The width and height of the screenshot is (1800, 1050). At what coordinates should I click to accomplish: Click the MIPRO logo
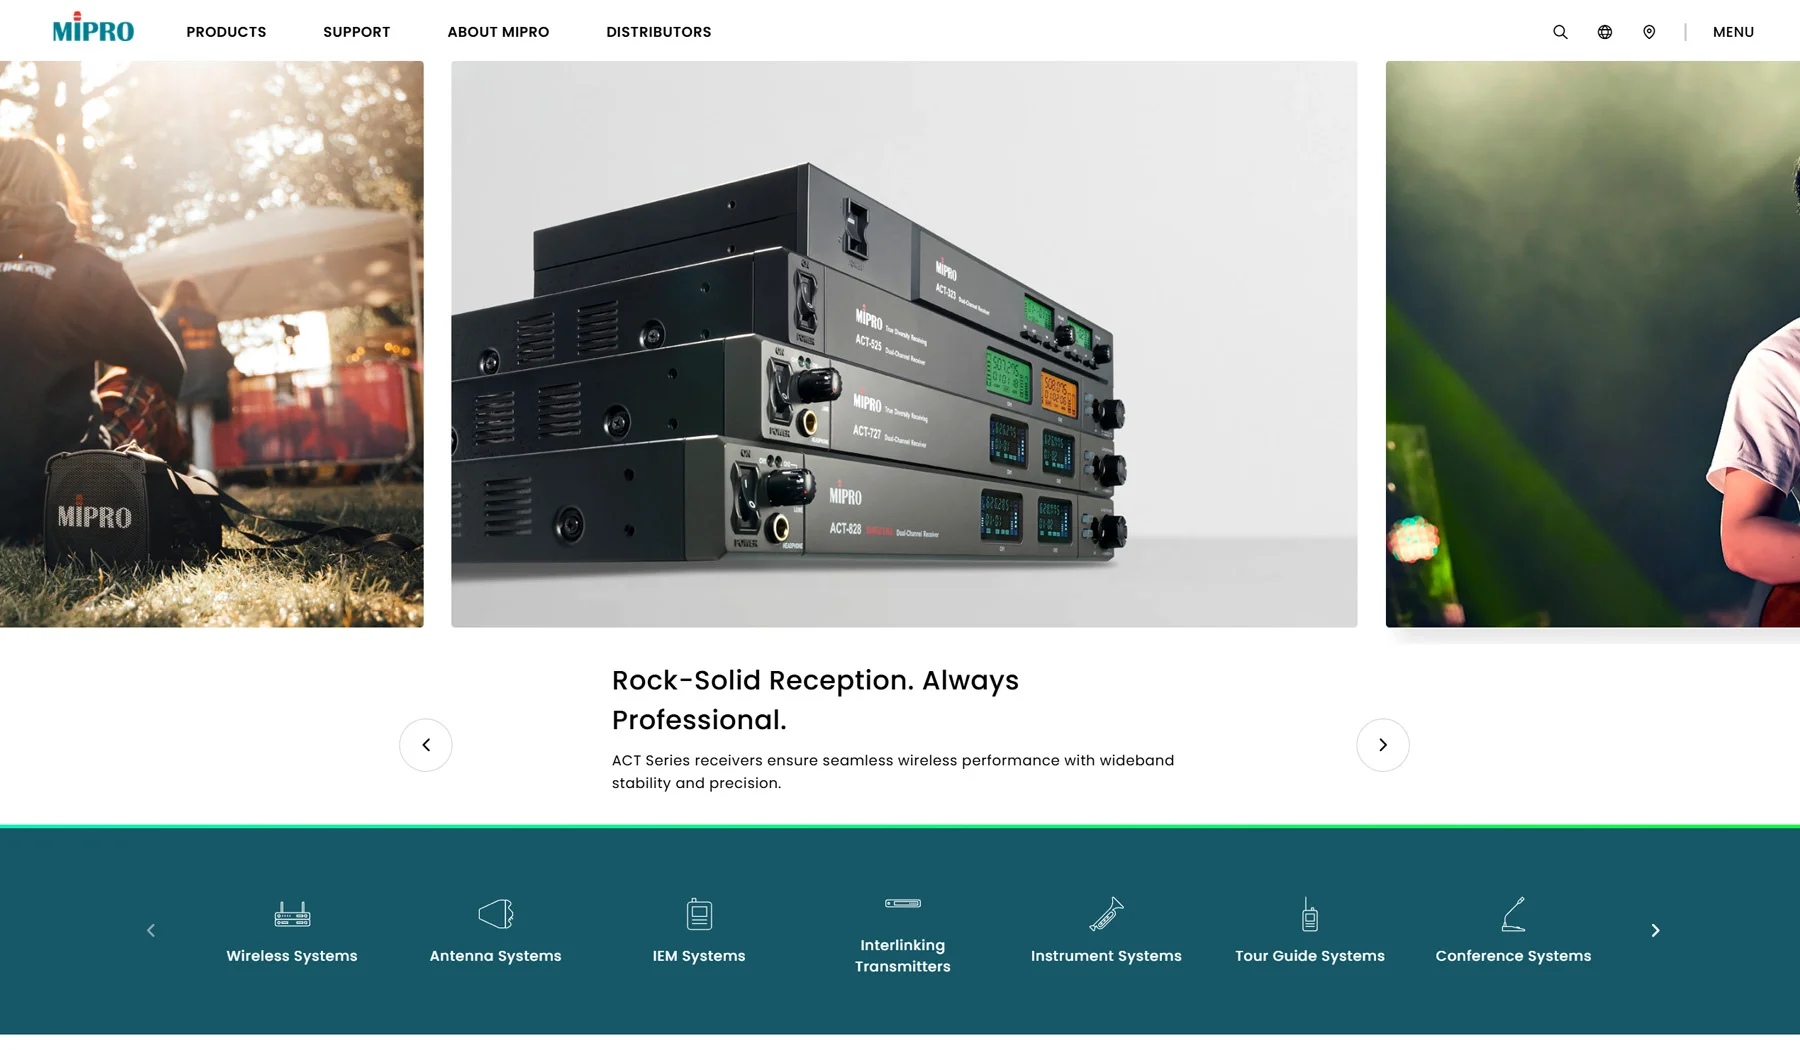[x=93, y=30]
